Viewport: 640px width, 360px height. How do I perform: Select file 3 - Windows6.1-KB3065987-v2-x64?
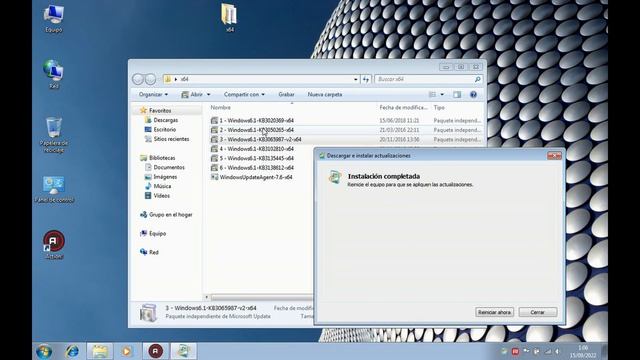click(x=256, y=139)
